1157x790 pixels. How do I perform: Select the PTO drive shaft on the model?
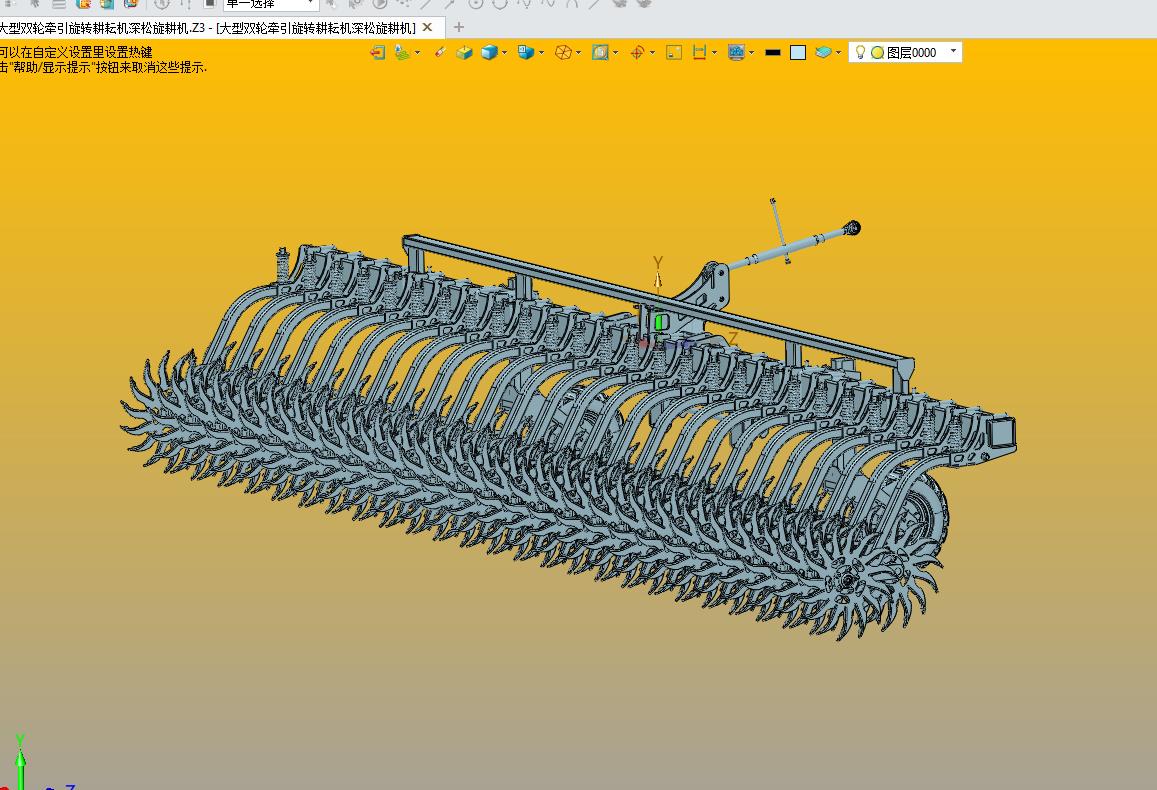[793, 246]
